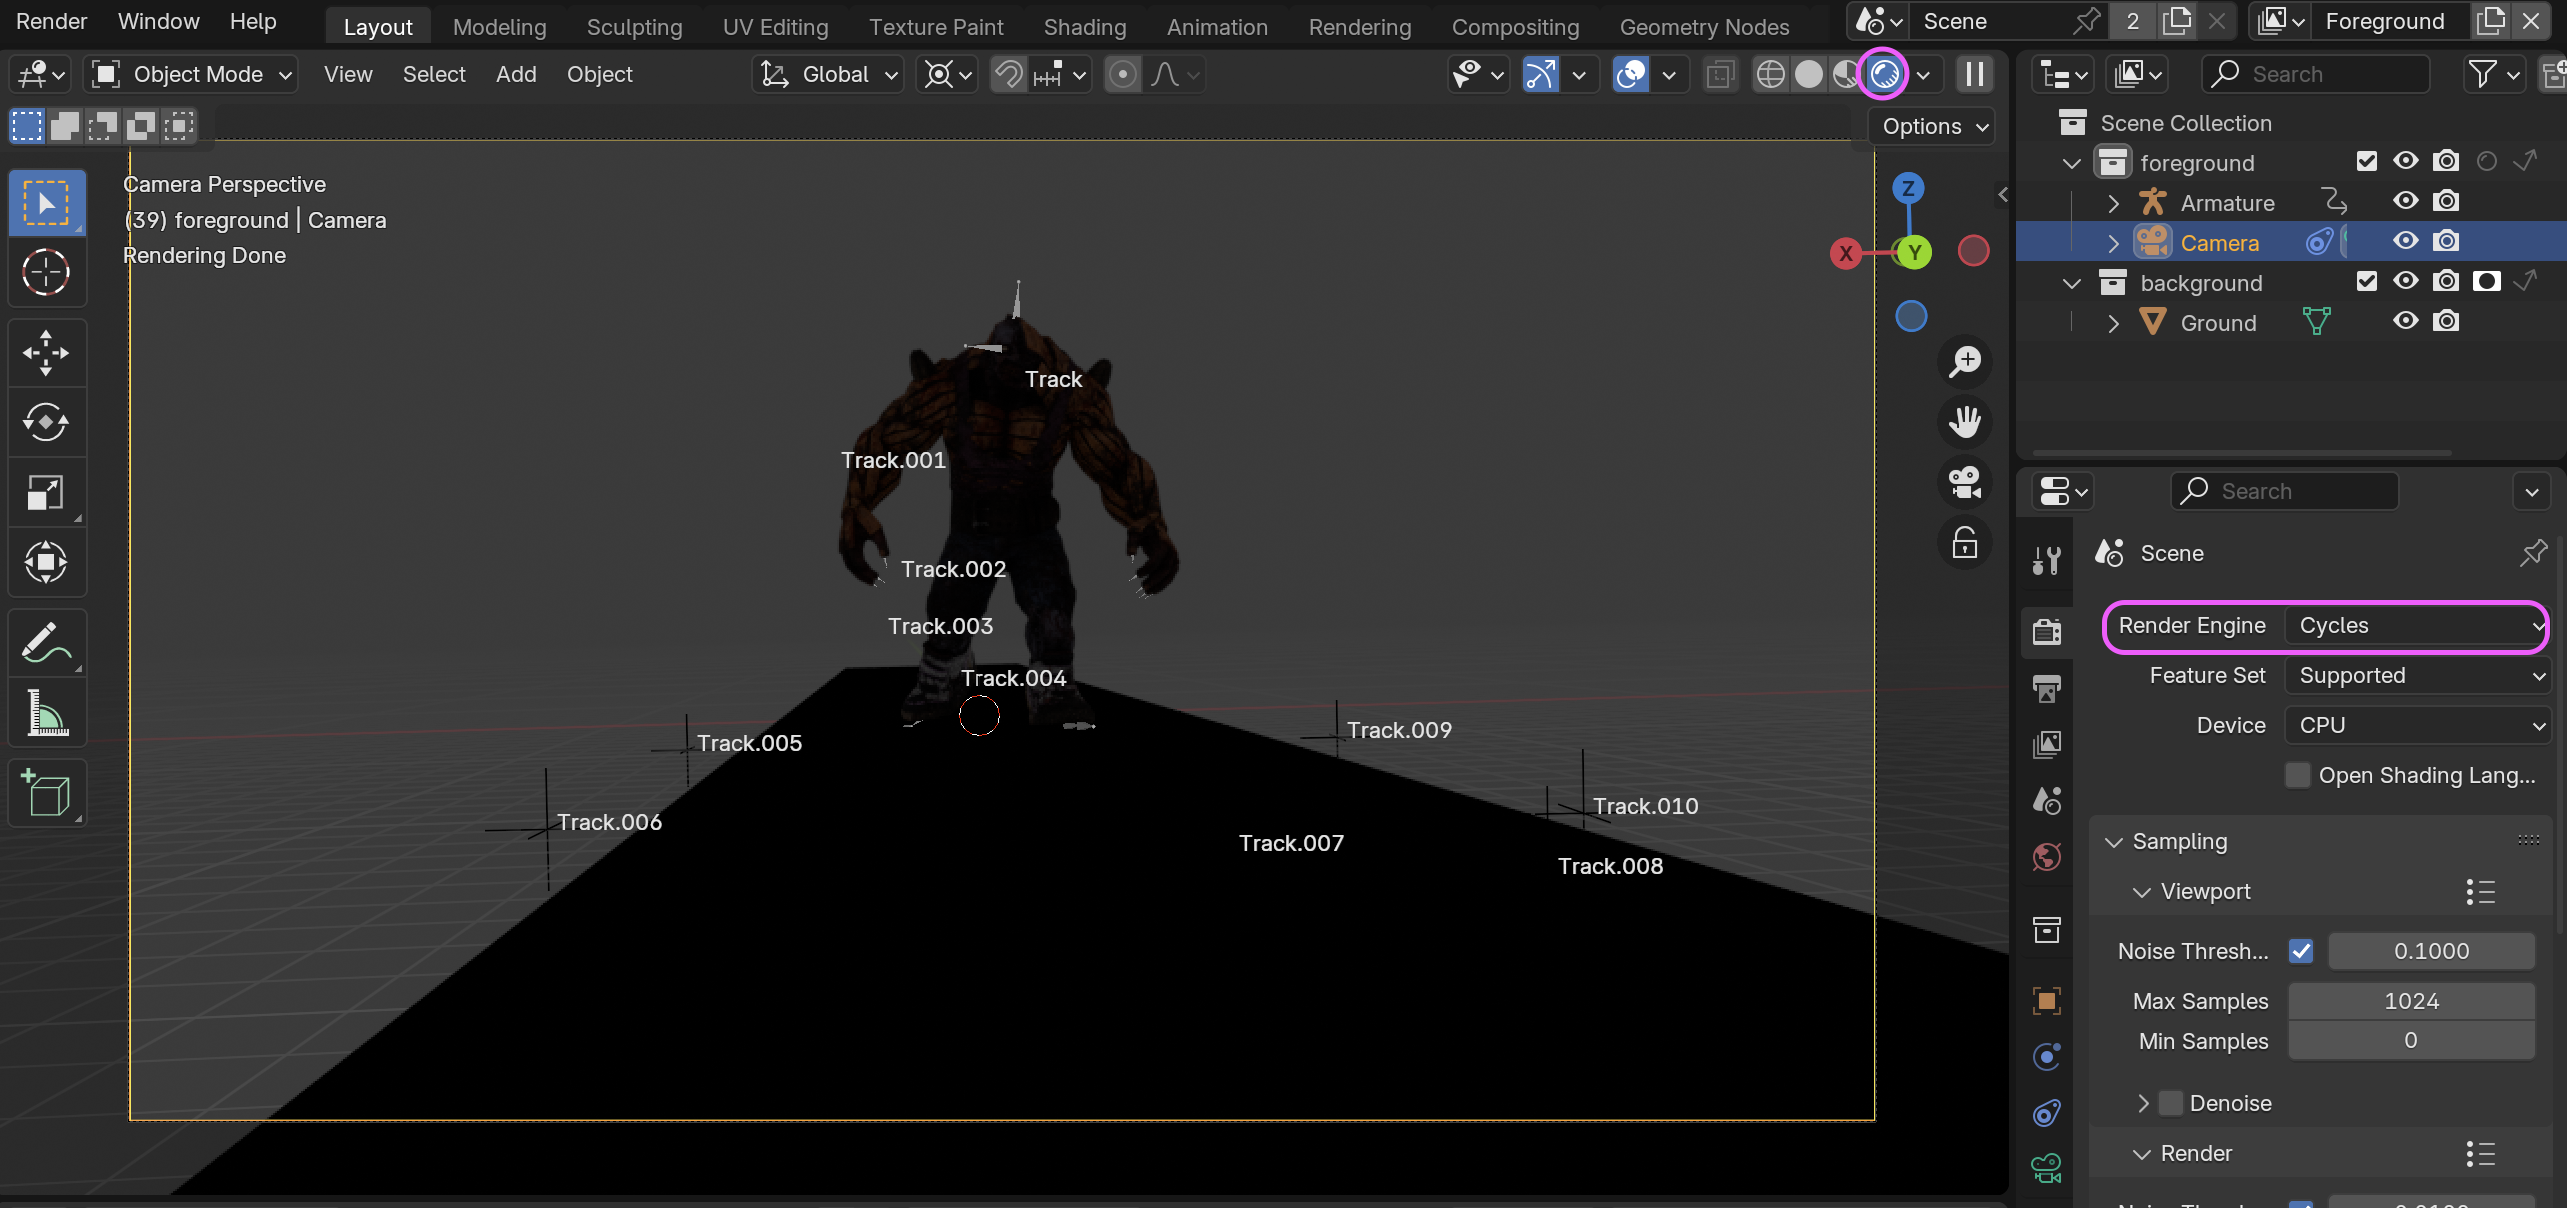Viewport: 2567px width, 1208px height.
Task: Activate the Annotate pencil tool
Action: pos(46,643)
